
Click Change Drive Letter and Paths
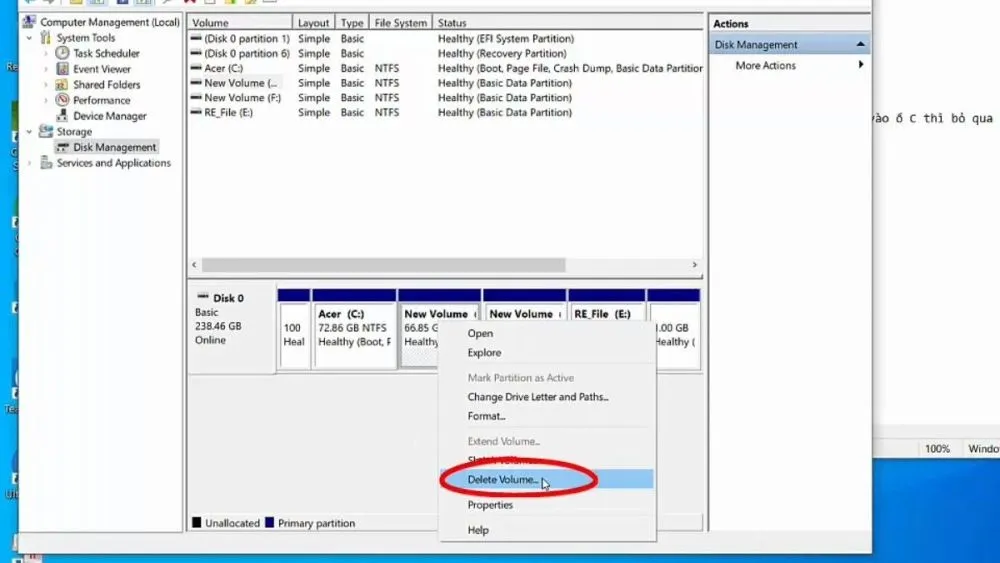(x=538, y=397)
